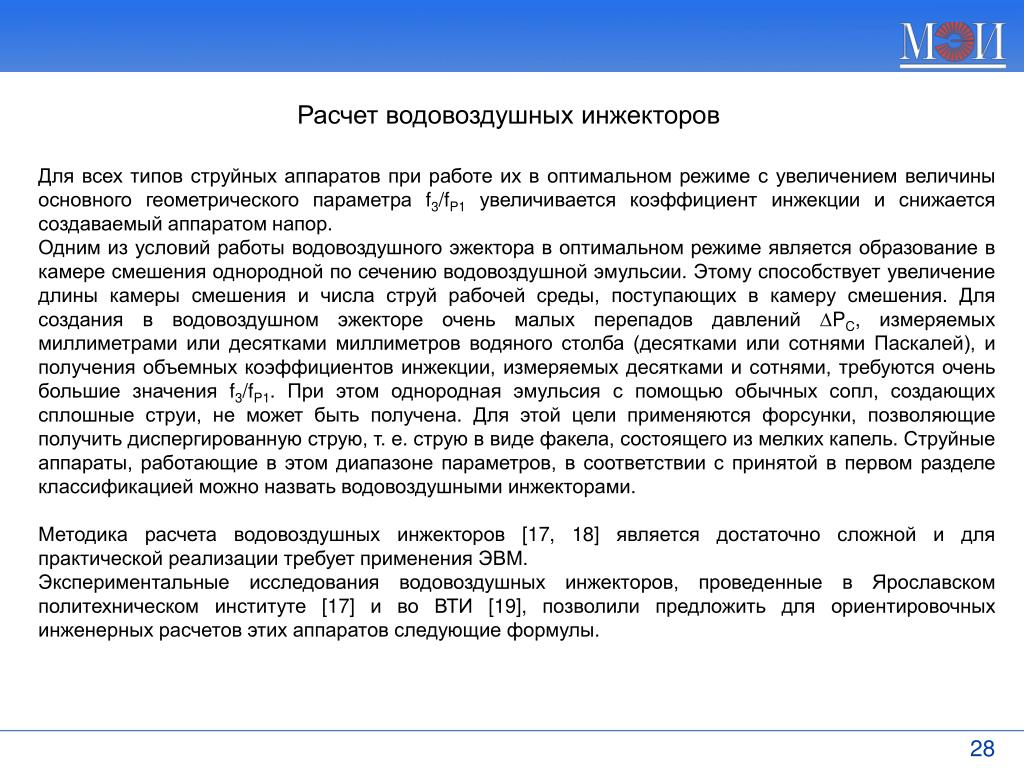Click the line starting 'получить диспергированную струю'
The height and width of the screenshot is (768, 1024).
516,440
